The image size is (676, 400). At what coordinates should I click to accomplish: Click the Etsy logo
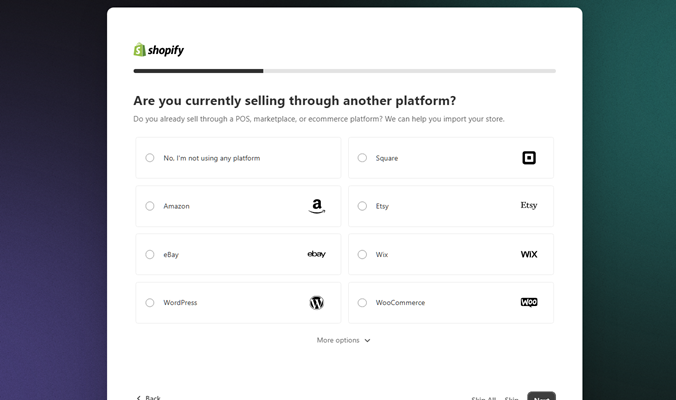pos(529,205)
